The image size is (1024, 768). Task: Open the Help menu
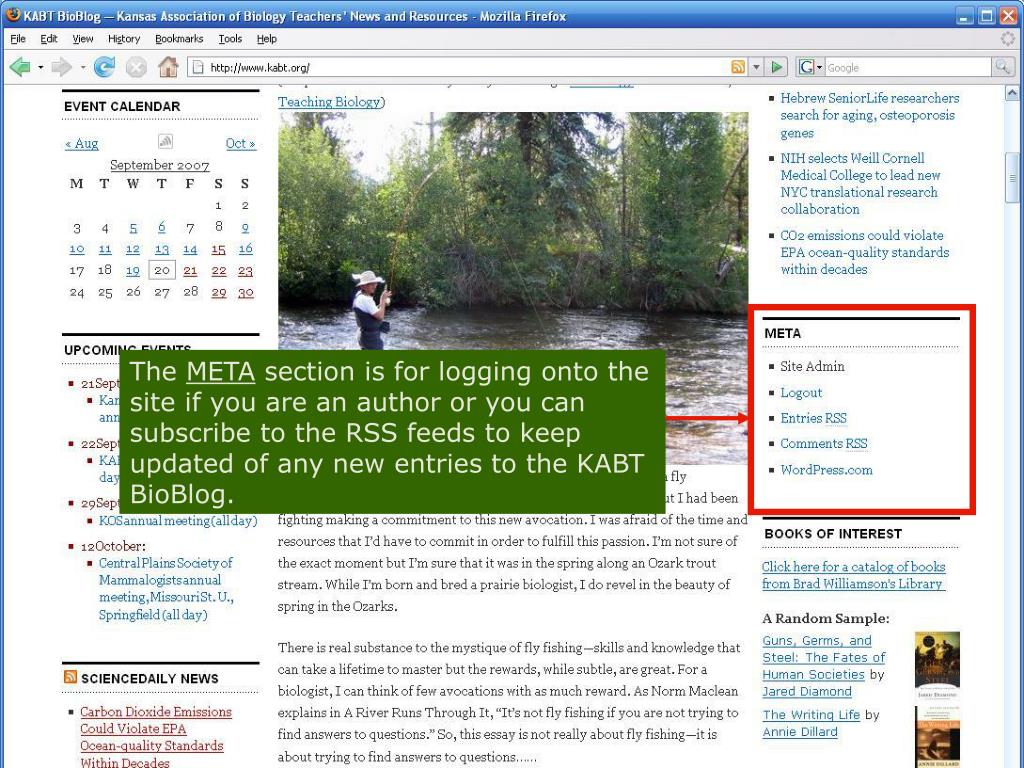[x=266, y=39]
